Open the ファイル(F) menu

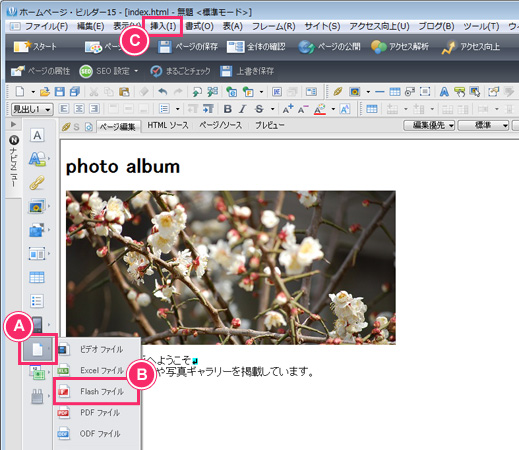46,26
